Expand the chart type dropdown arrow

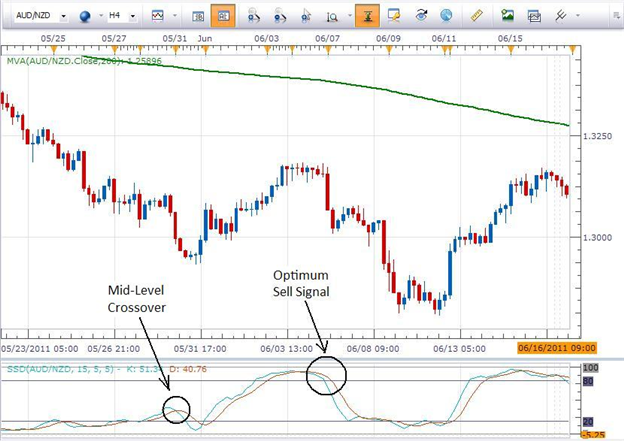(175, 16)
